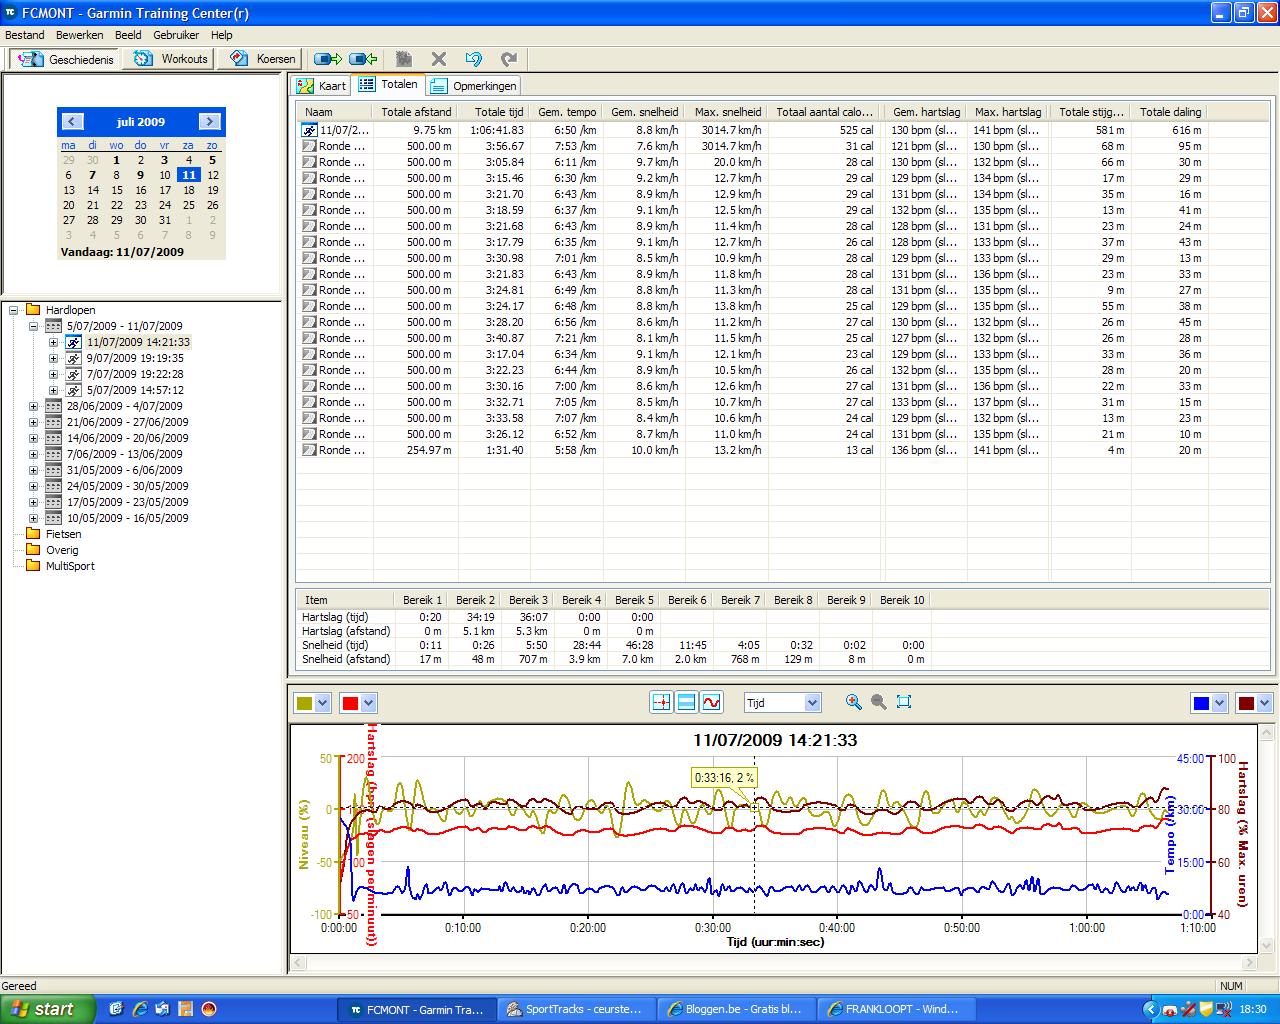Collapse the 5/07/2009 - 11/07/2009 week node
This screenshot has width=1280, height=1024.
(x=33, y=326)
